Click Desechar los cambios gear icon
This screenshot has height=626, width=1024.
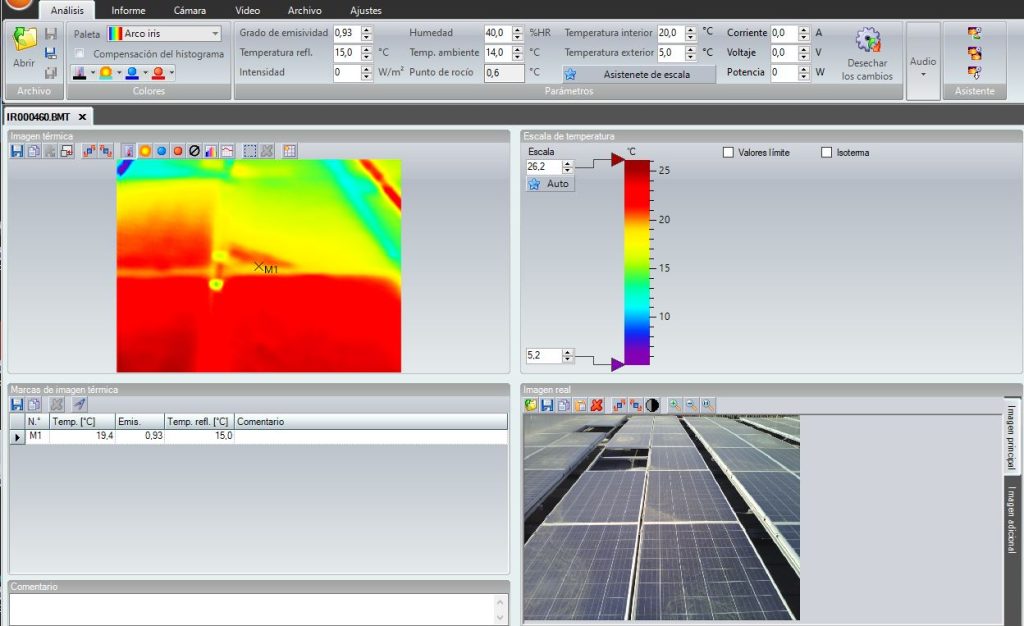pyautogui.click(x=867, y=42)
